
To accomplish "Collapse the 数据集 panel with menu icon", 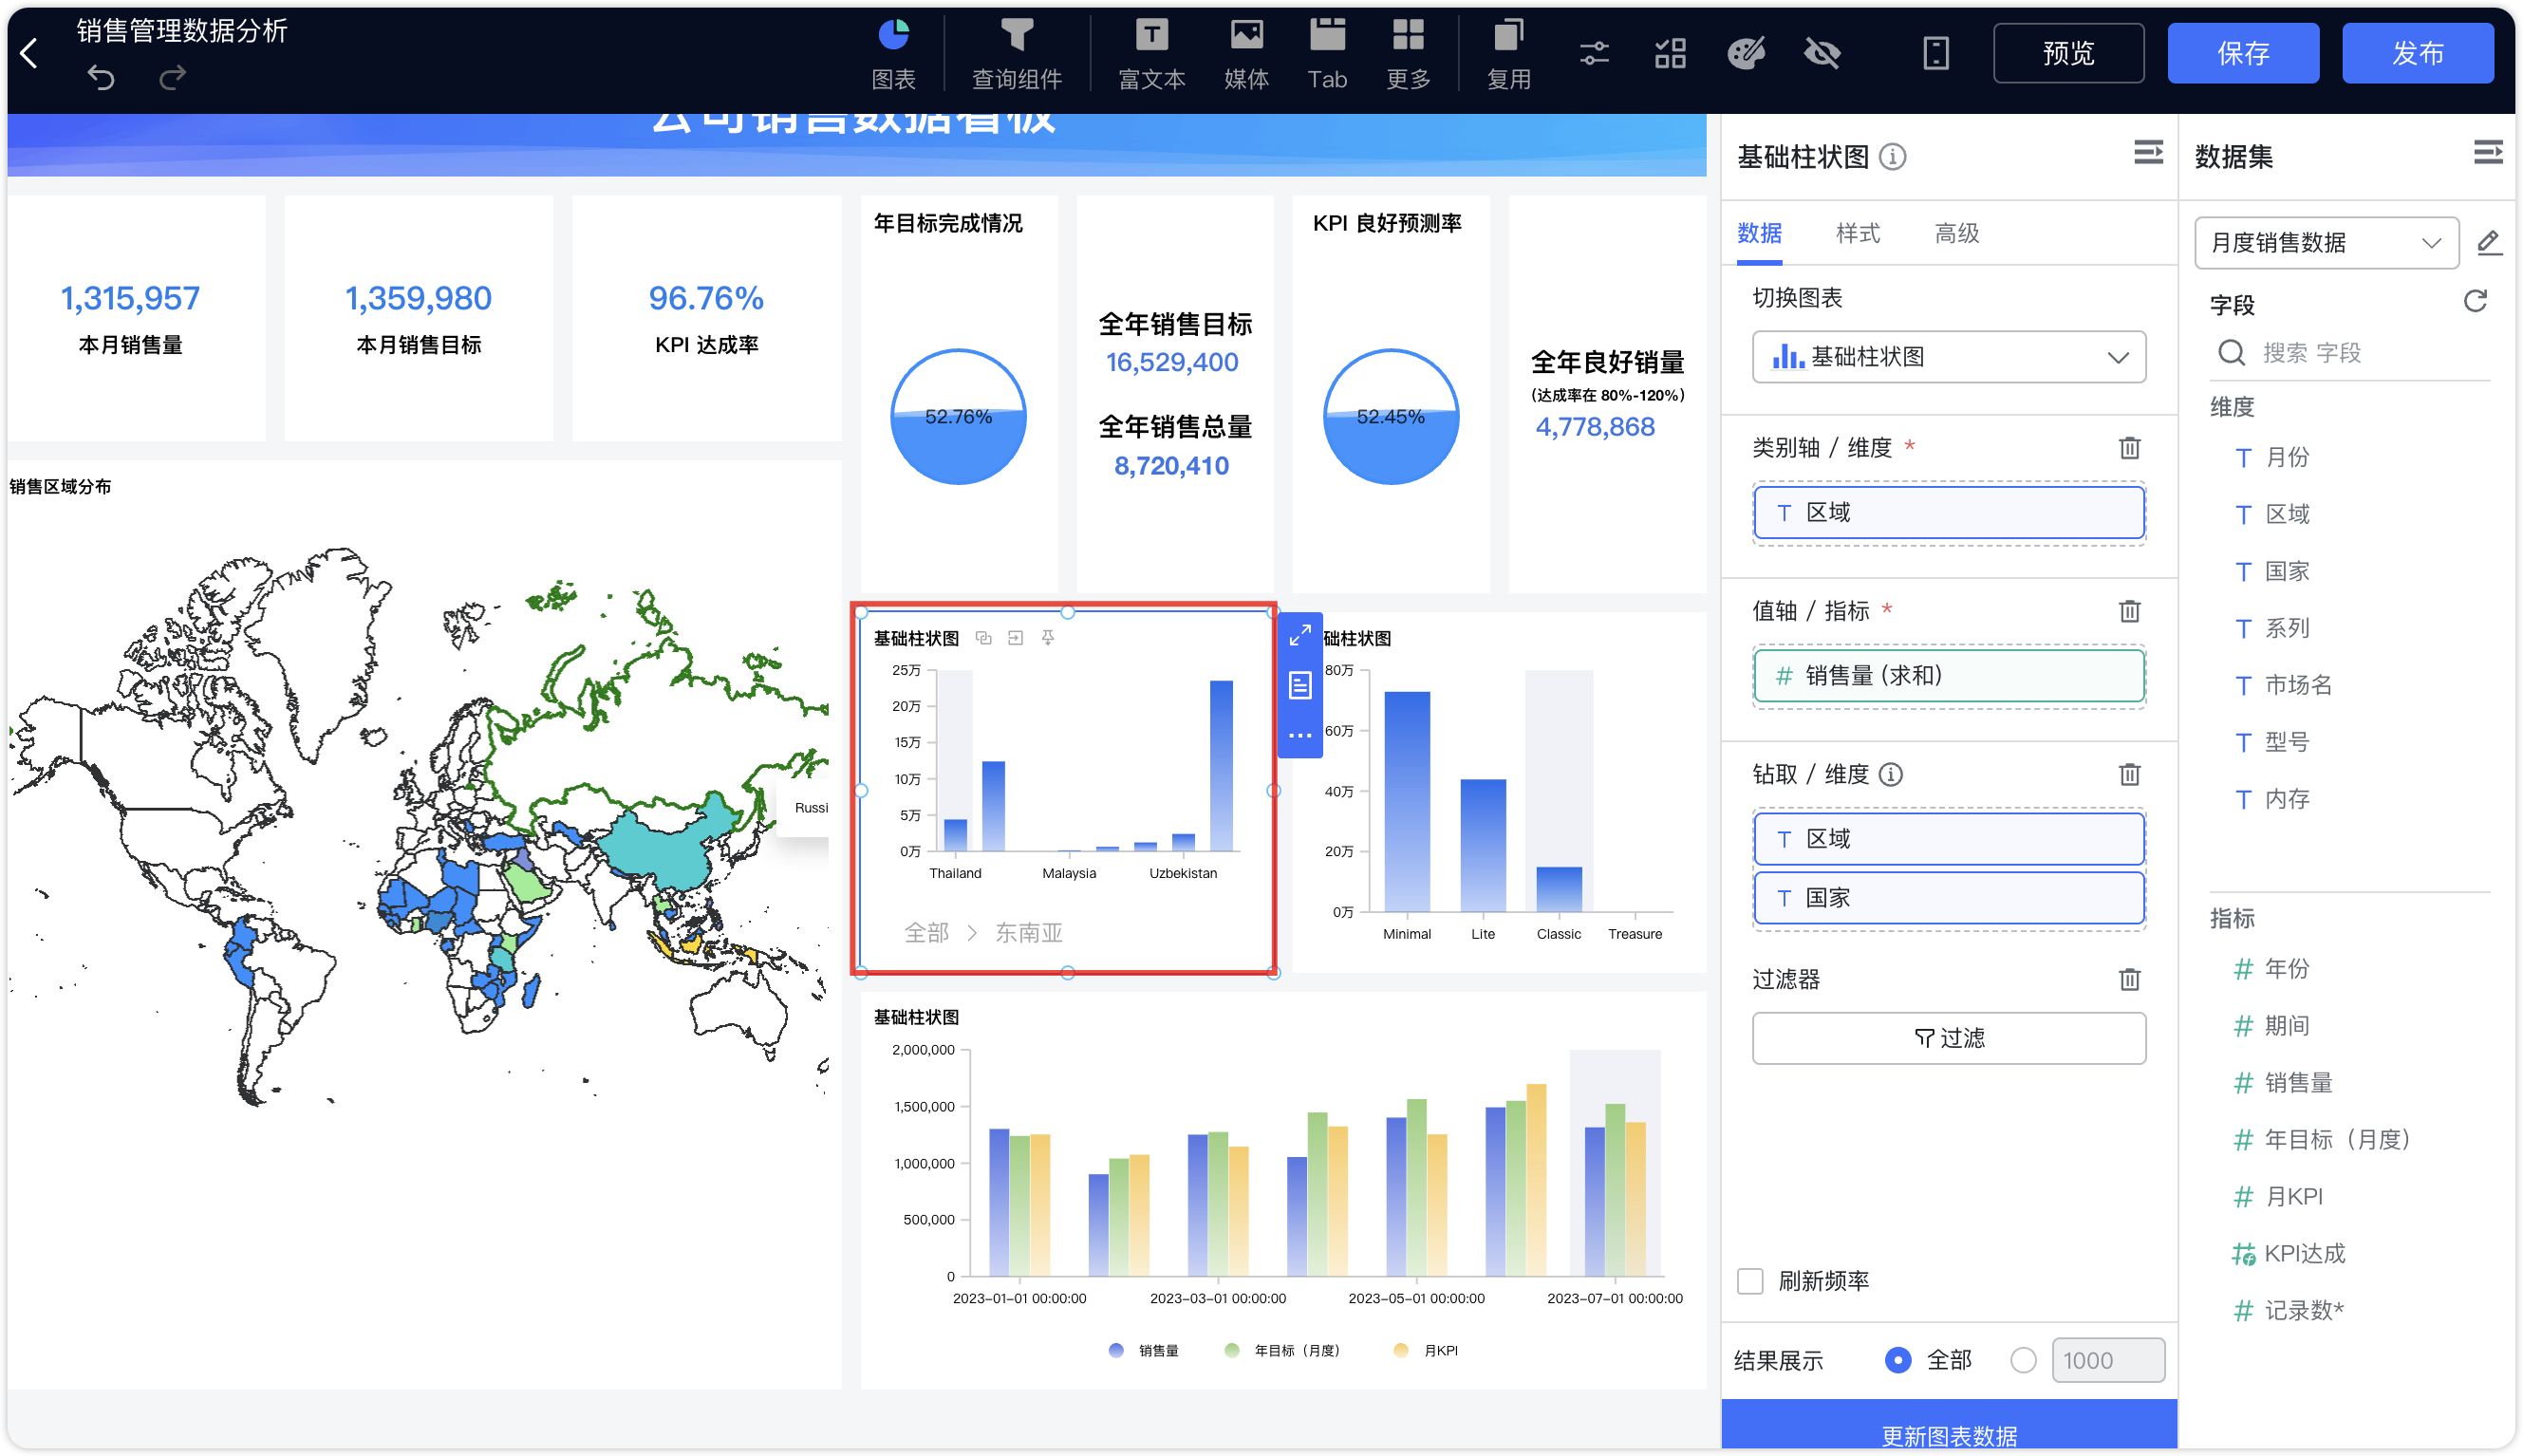I will pos(2487,153).
